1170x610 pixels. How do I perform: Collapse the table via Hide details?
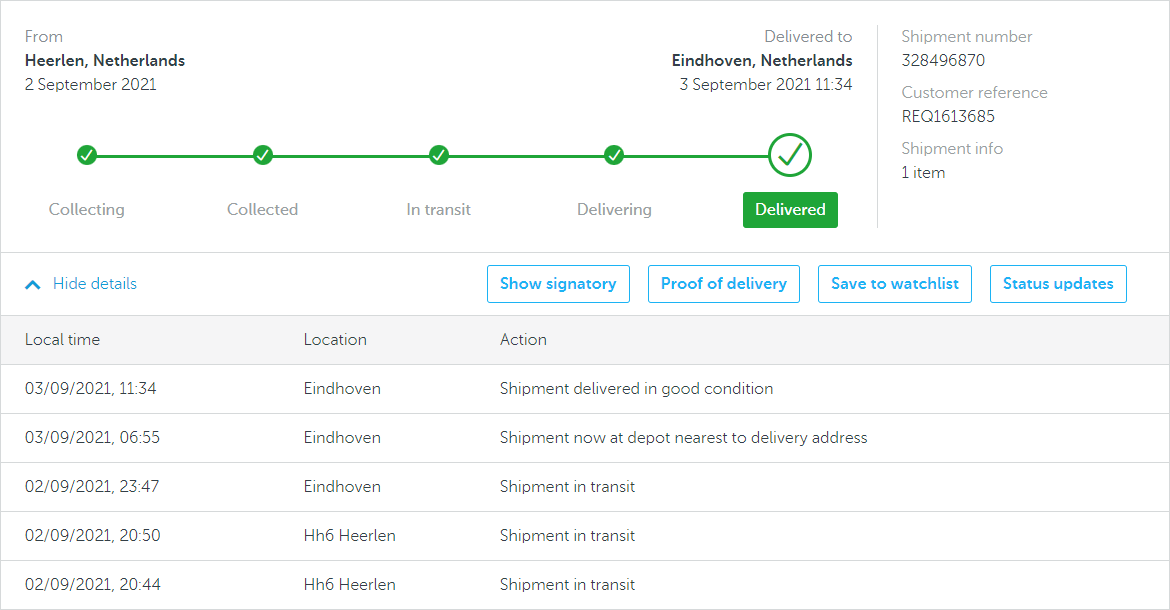(x=94, y=284)
